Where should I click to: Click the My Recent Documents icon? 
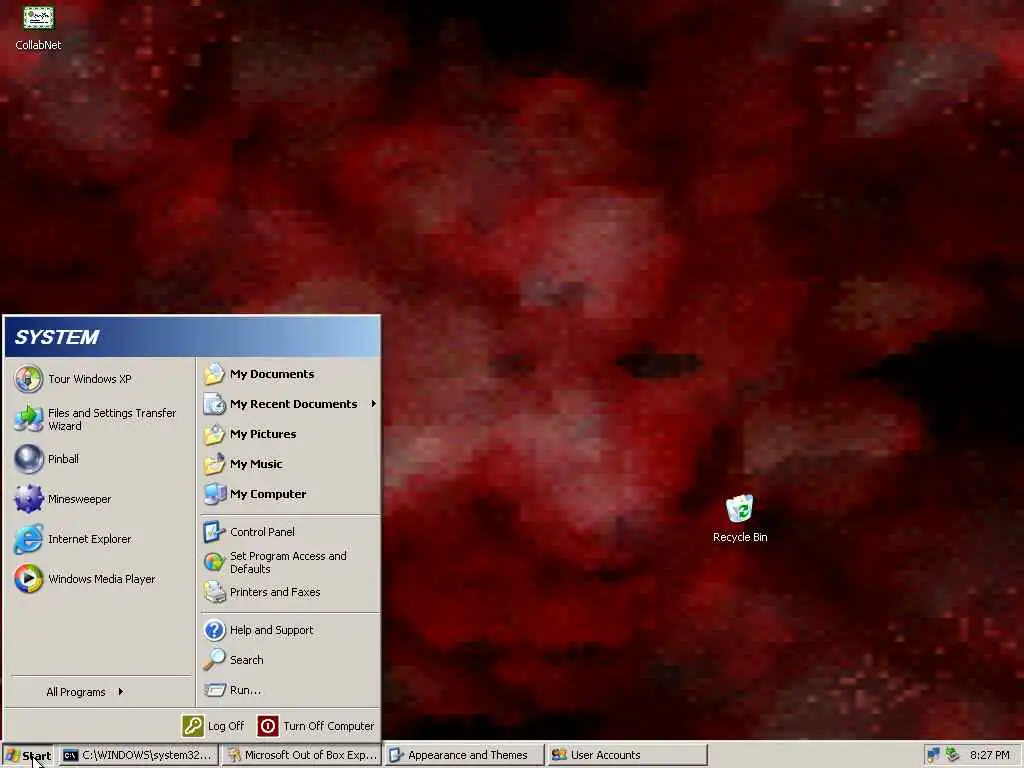point(214,404)
